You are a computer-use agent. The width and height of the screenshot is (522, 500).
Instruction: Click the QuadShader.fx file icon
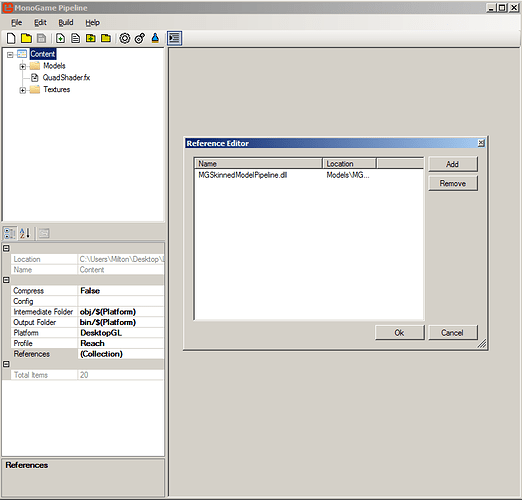point(34,78)
